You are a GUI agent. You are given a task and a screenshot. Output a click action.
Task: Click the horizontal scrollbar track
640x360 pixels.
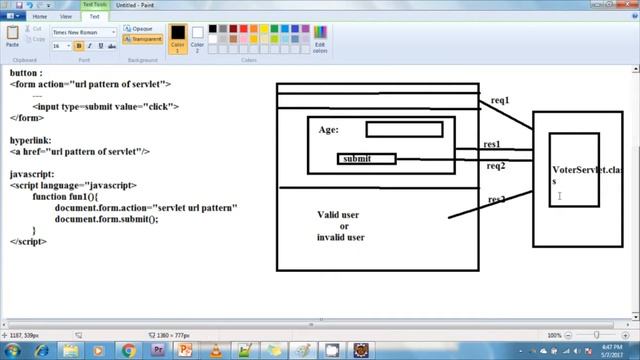[311, 325]
